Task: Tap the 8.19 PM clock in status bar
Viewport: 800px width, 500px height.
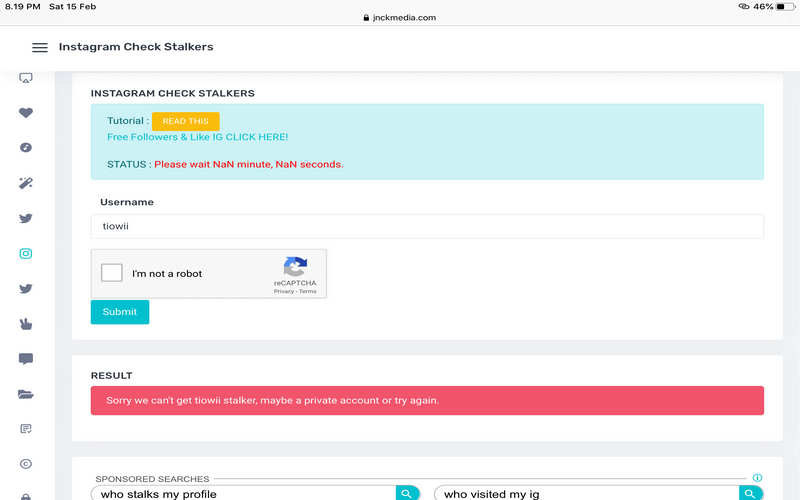Action: [x=22, y=7]
